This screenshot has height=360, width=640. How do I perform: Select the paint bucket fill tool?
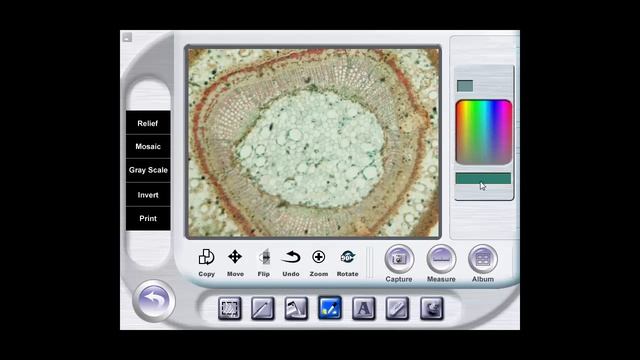pyautogui.click(x=296, y=308)
